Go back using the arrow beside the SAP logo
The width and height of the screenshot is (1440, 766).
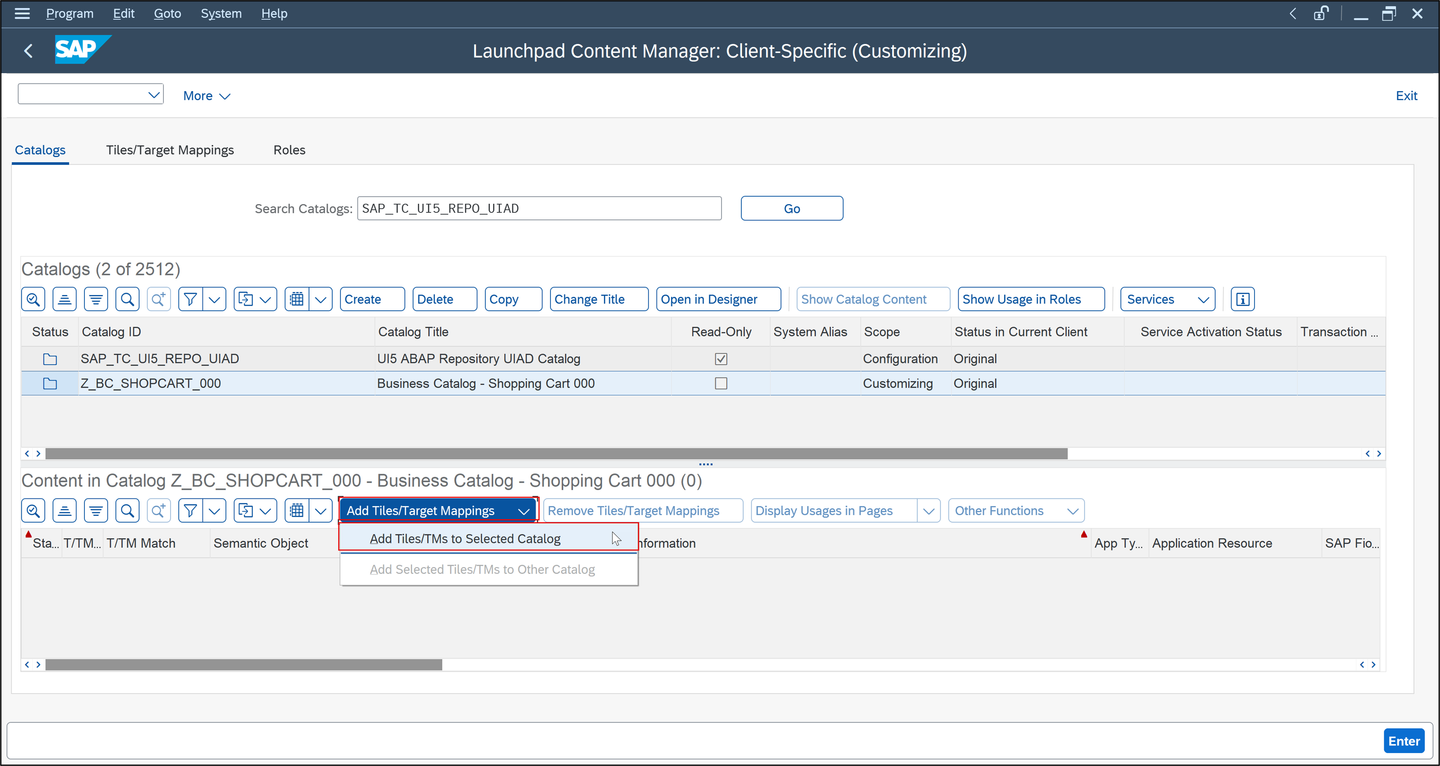(x=28, y=51)
